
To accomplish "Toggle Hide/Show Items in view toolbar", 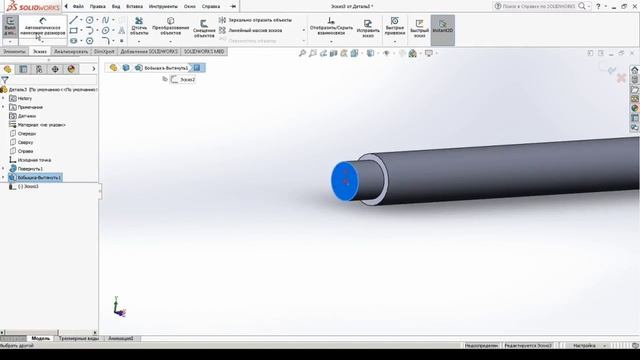I will coord(386,53).
